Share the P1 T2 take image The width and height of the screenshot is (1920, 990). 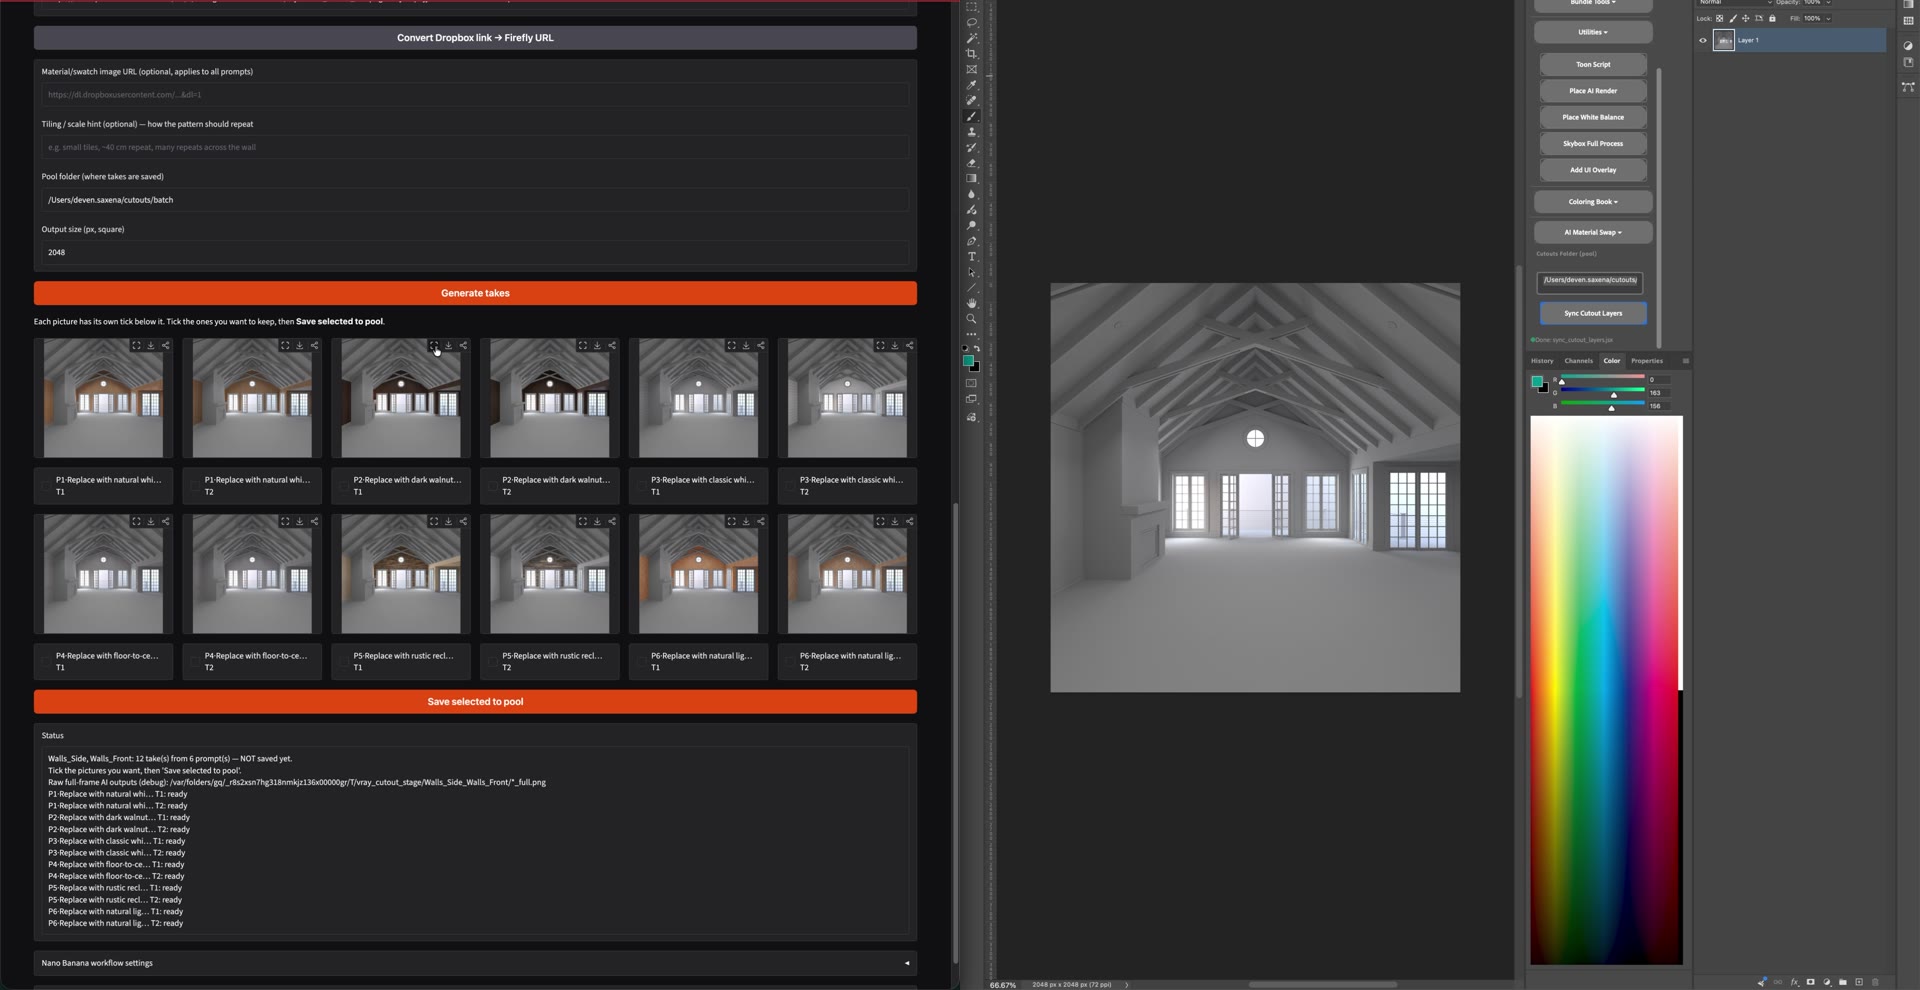click(314, 345)
